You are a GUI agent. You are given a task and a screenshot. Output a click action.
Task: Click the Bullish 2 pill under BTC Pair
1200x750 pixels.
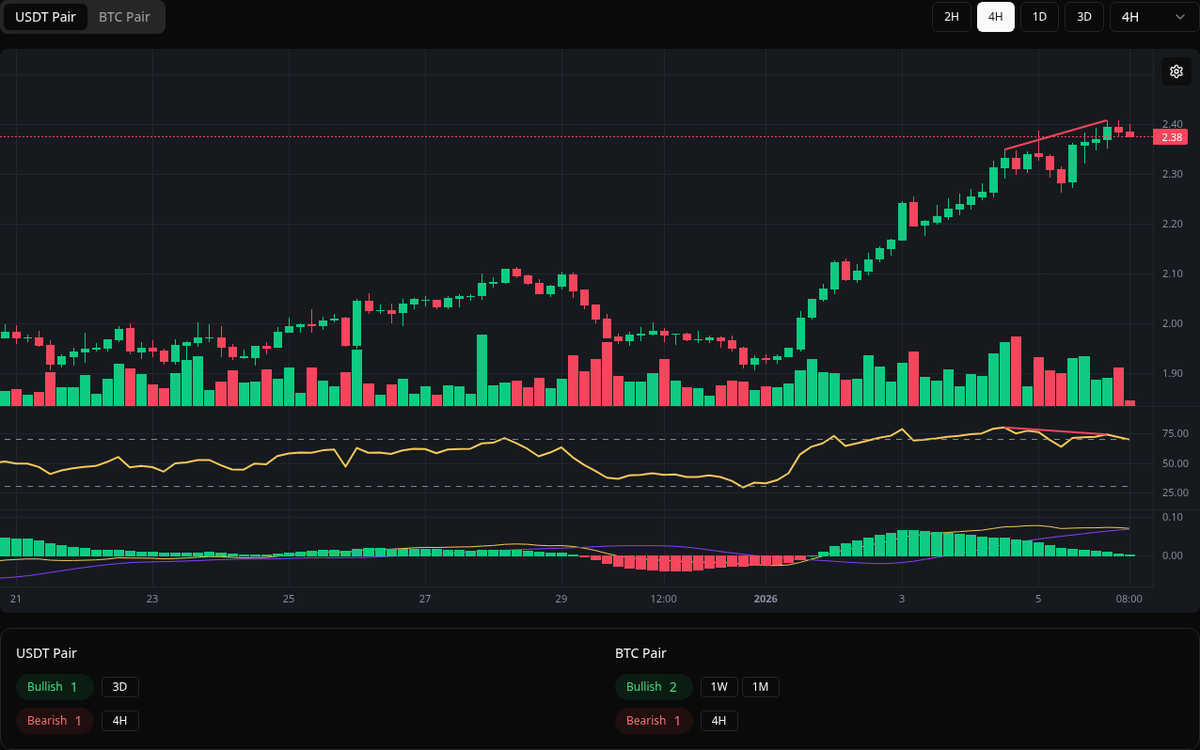(x=653, y=687)
